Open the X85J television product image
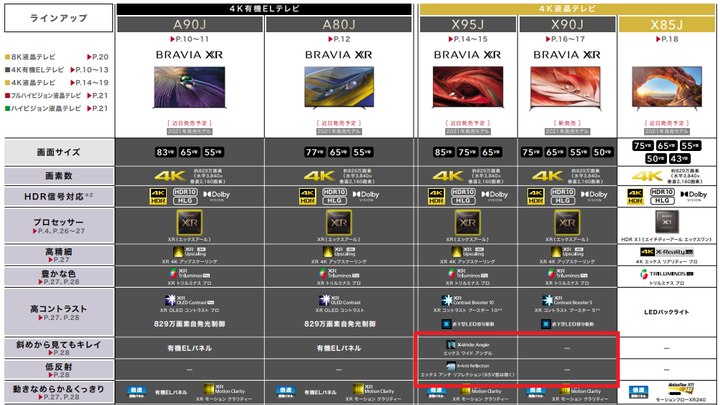The height and width of the screenshot is (405, 720). coord(667,88)
